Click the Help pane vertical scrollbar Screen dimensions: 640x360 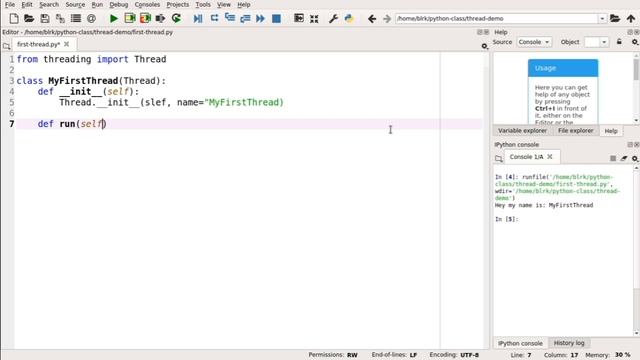[636, 88]
